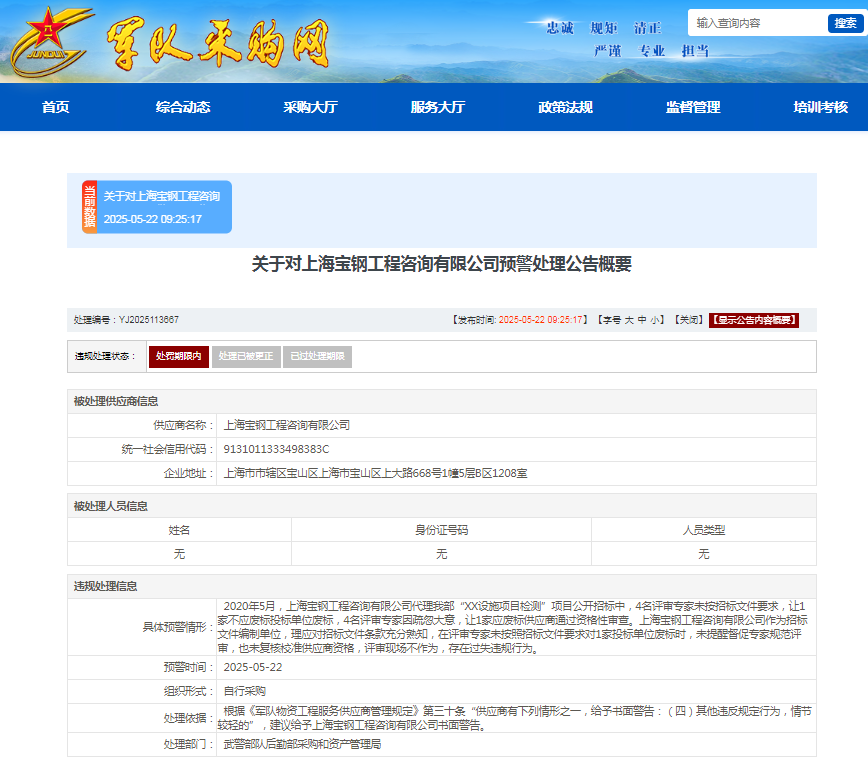Image resolution: width=868 pixels, height=773 pixels.
Task: Click the 处理编号 YJ2025113667 text
Action: (126, 320)
